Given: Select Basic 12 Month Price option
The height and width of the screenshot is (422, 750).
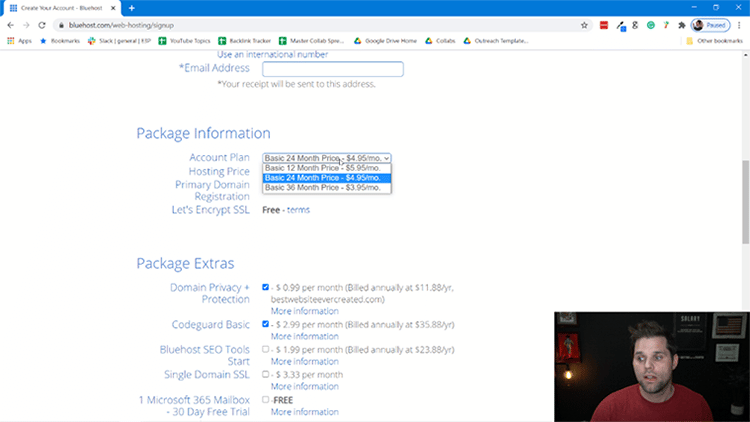Looking at the screenshot, I should (x=326, y=168).
